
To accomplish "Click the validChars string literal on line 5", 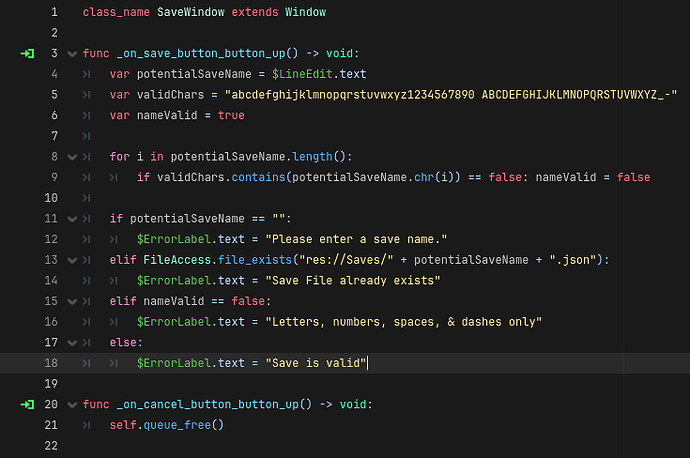I will [x=451, y=95].
